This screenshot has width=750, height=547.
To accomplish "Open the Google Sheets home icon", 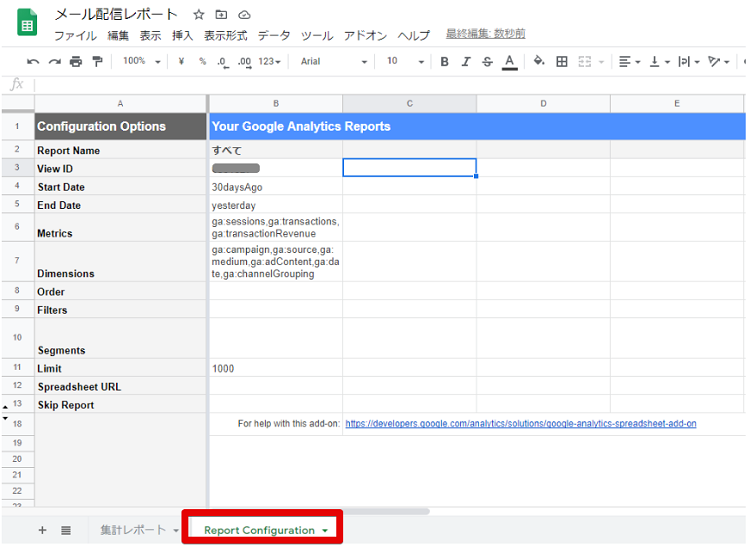I will (x=27, y=23).
